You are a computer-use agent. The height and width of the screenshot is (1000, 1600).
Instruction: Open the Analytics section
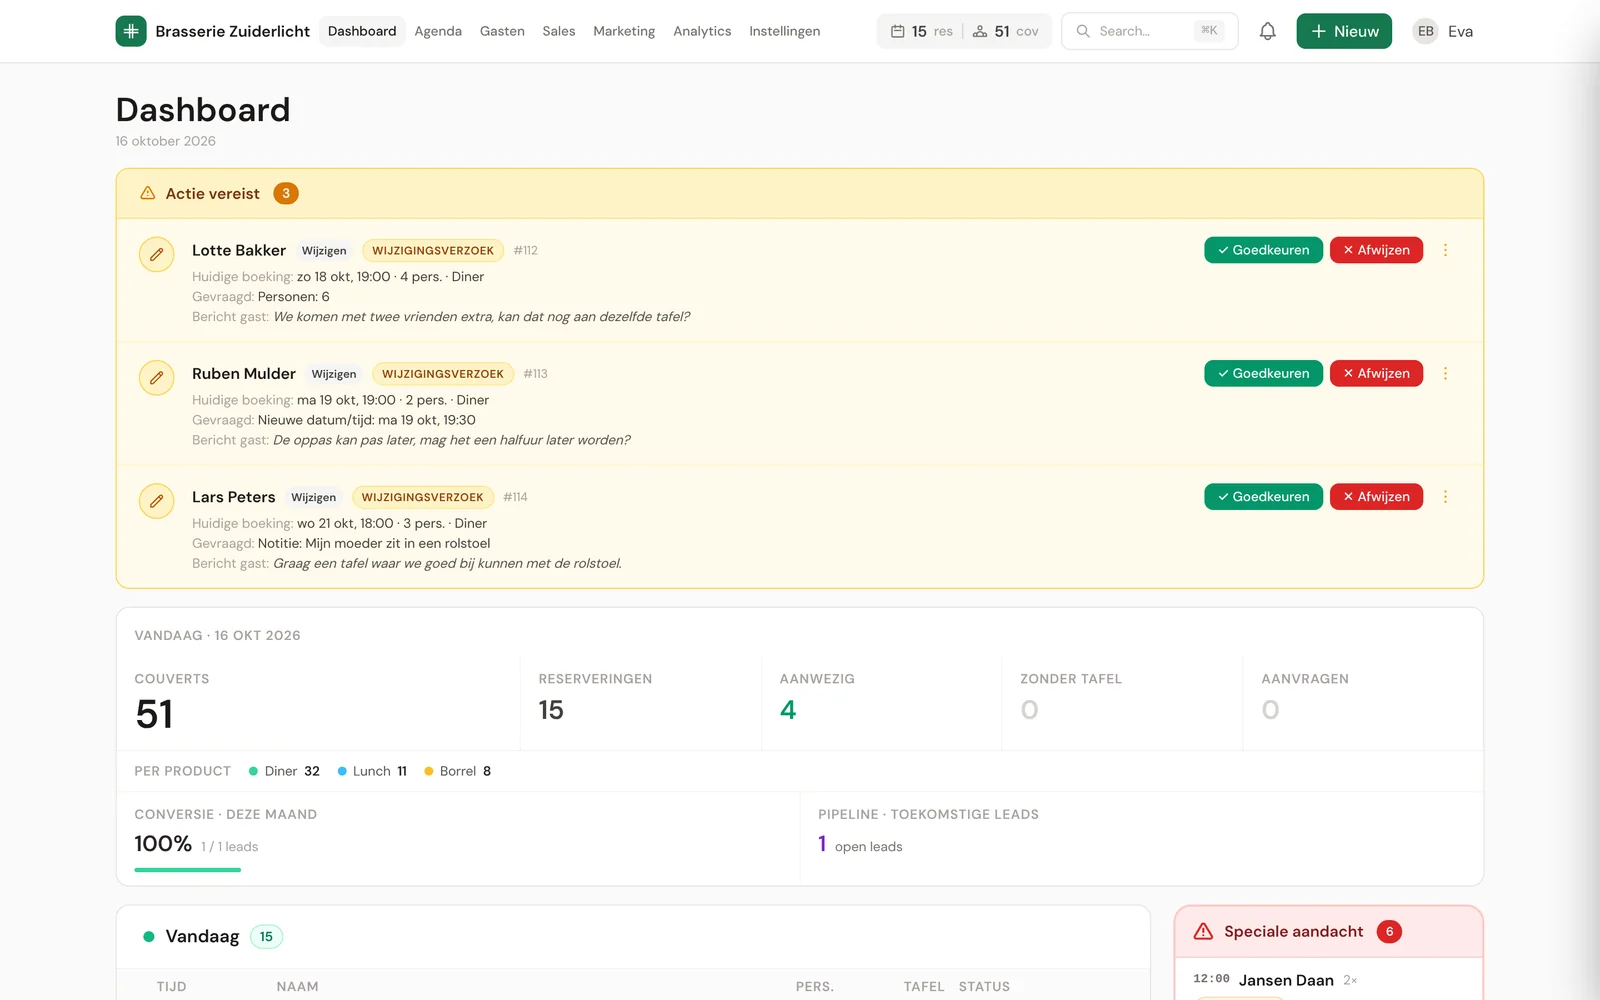[702, 31]
